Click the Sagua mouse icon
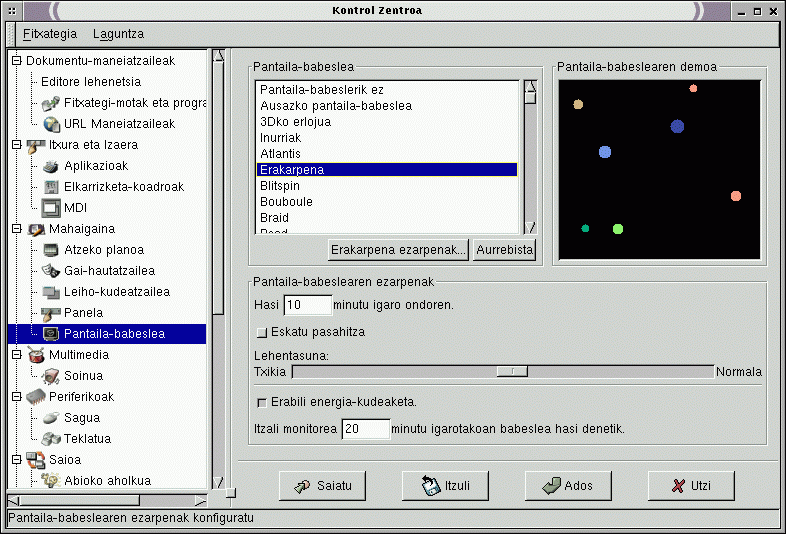 (51, 418)
